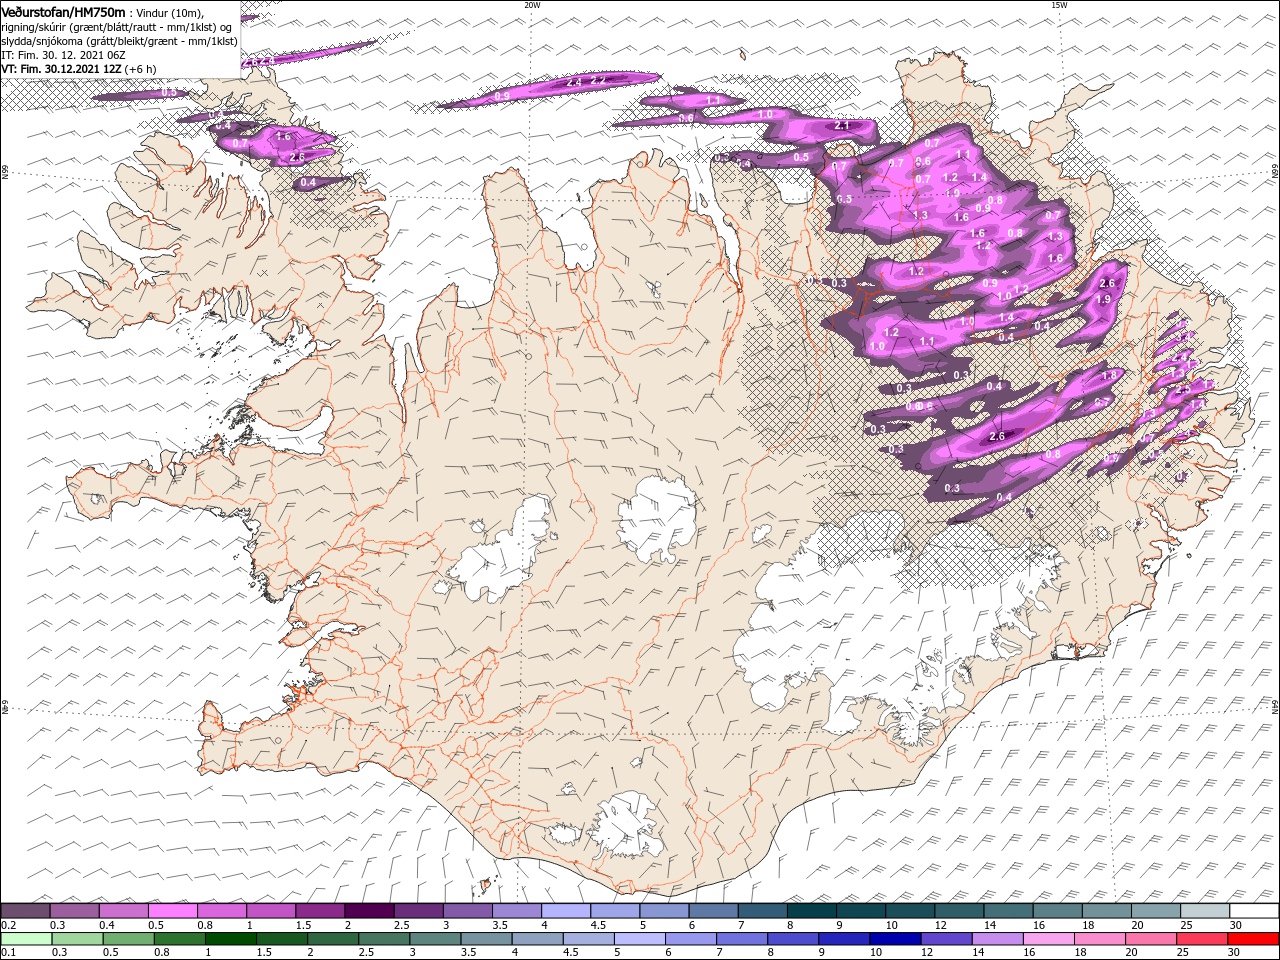The image size is (1280, 960).
Task: Select pale green rain swatch between 0.1 and 0.3
Action: pyautogui.click(x=25, y=939)
